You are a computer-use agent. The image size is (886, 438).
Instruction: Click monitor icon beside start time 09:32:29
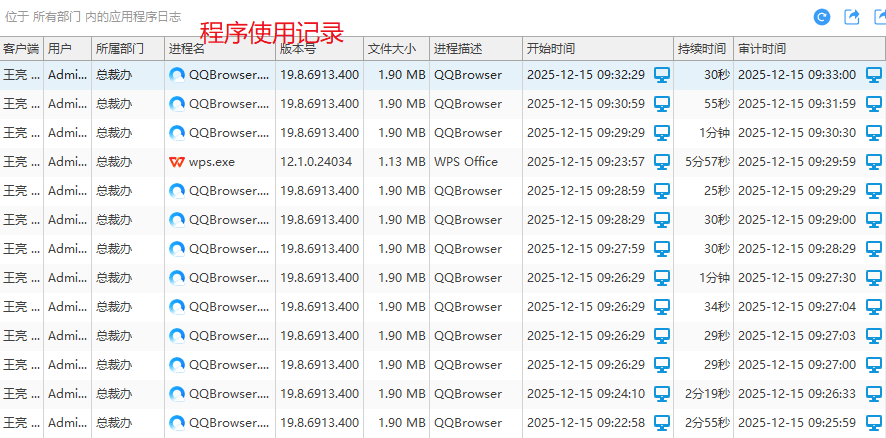click(x=661, y=75)
